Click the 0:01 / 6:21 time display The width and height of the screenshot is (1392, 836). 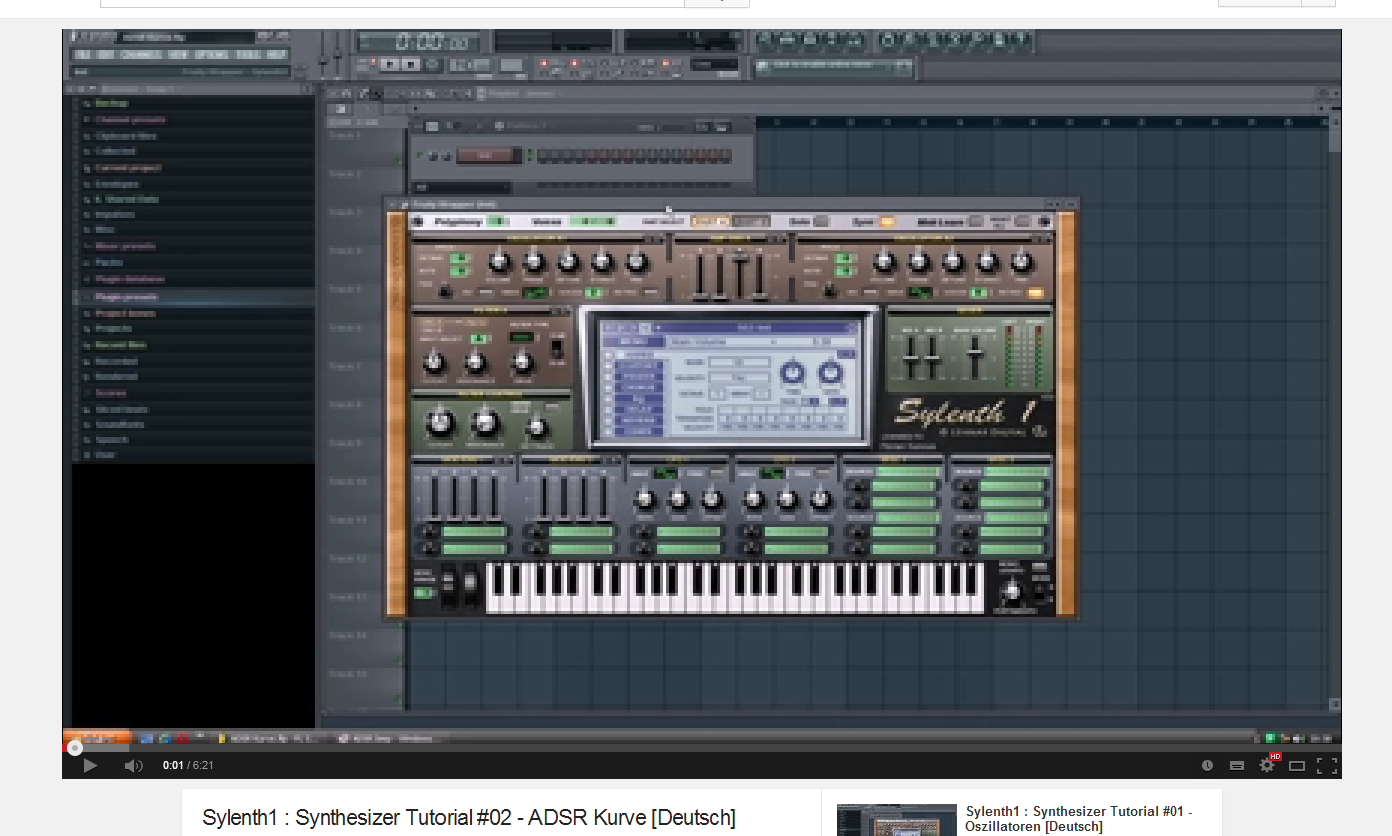pos(188,766)
